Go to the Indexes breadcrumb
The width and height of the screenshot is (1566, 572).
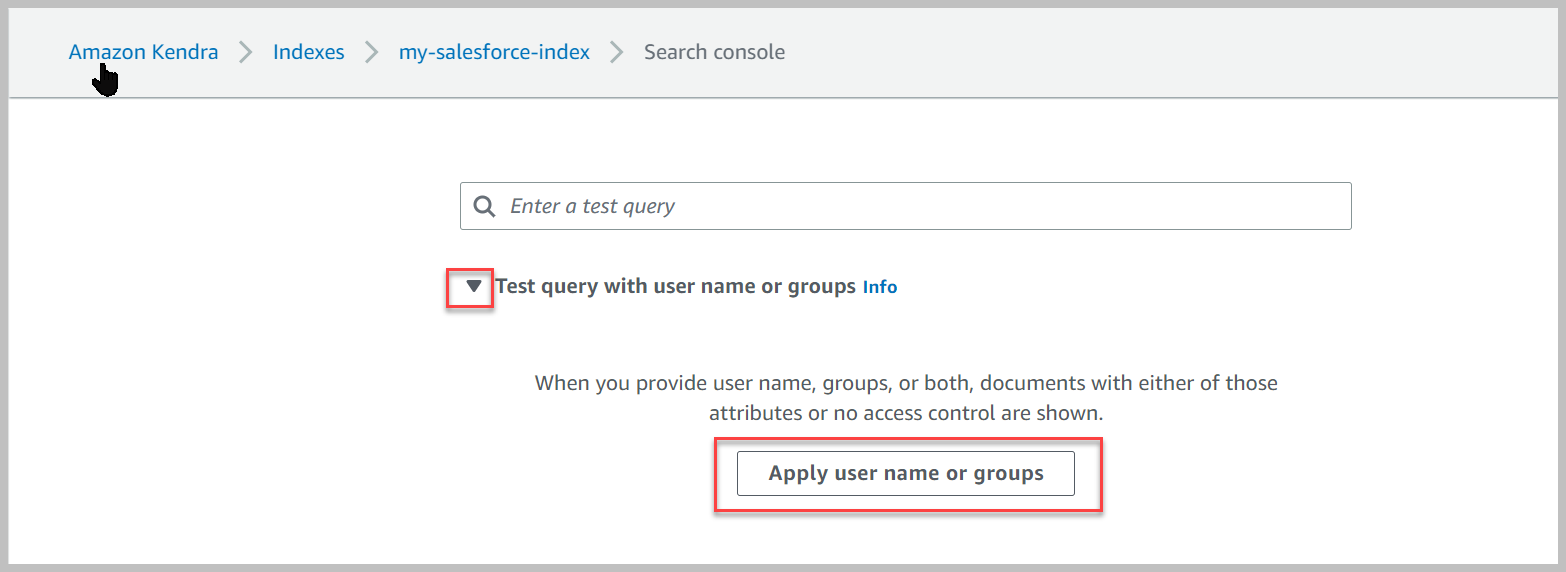(x=308, y=52)
